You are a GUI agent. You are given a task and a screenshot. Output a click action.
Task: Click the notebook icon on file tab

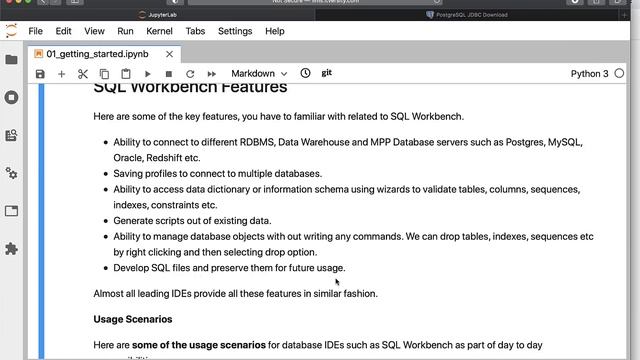point(39,54)
